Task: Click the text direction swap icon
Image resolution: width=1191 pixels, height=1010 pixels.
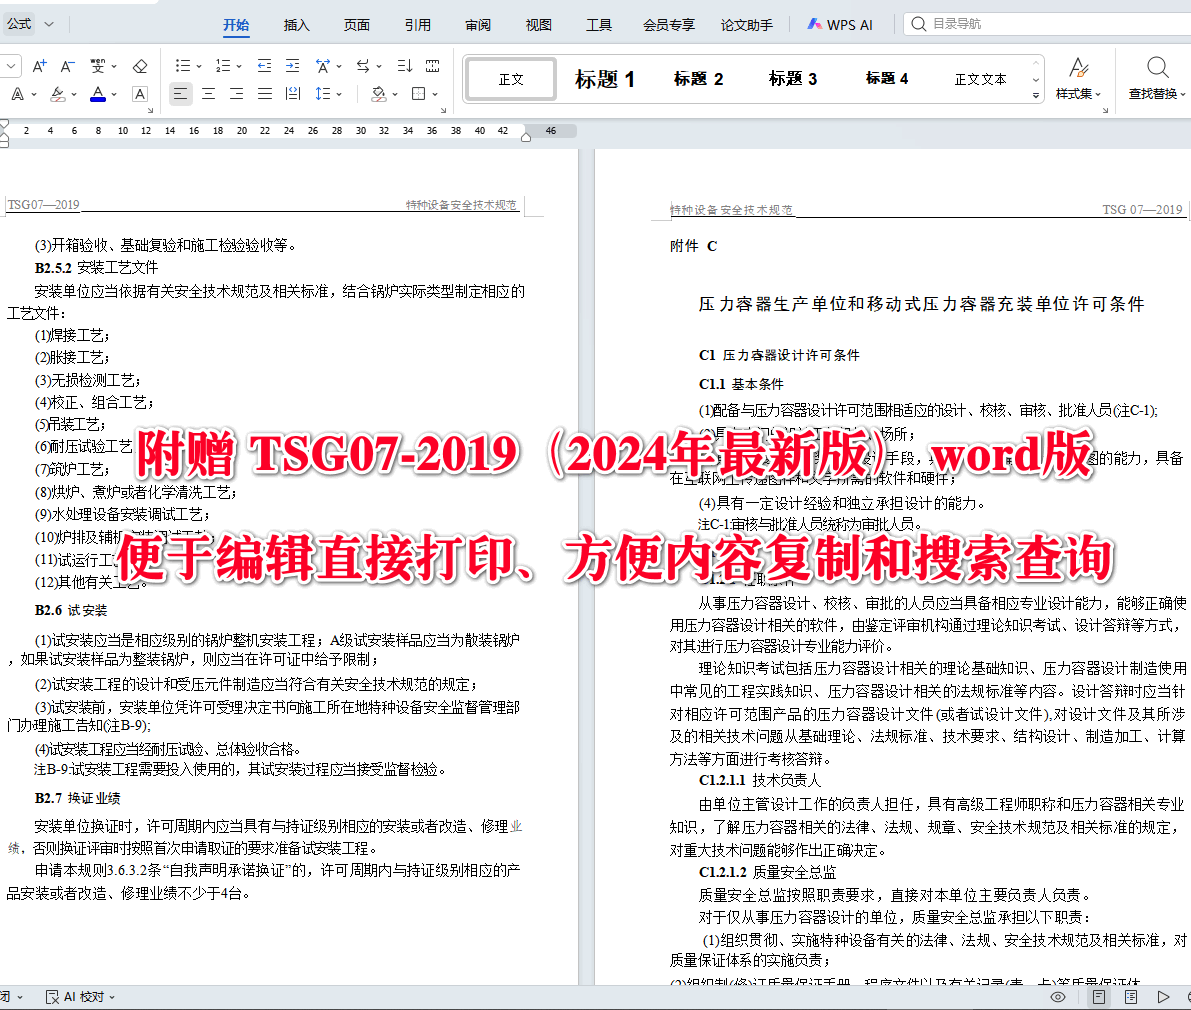Action: (x=363, y=66)
